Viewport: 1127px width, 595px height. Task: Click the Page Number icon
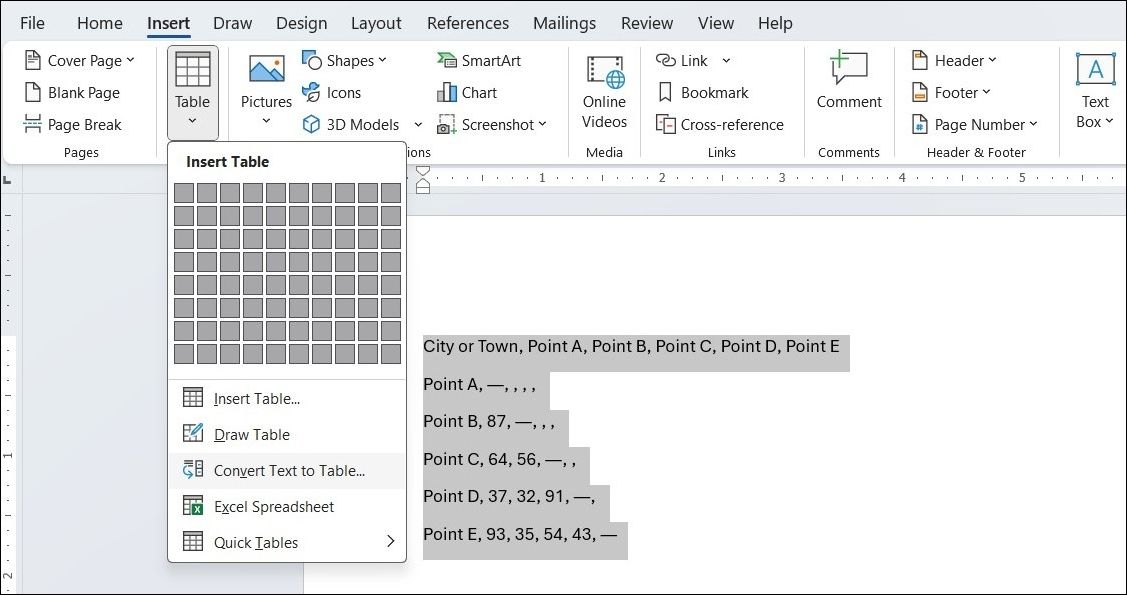[919, 124]
